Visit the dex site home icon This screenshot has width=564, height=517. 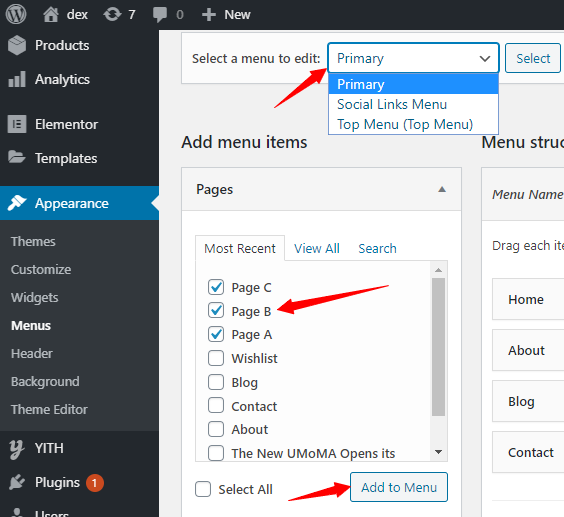point(51,15)
